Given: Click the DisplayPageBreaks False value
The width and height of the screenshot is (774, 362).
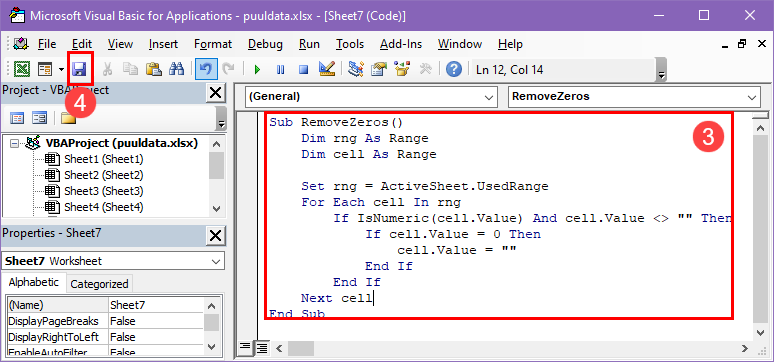Looking at the screenshot, I should click(x=155, y=321).
